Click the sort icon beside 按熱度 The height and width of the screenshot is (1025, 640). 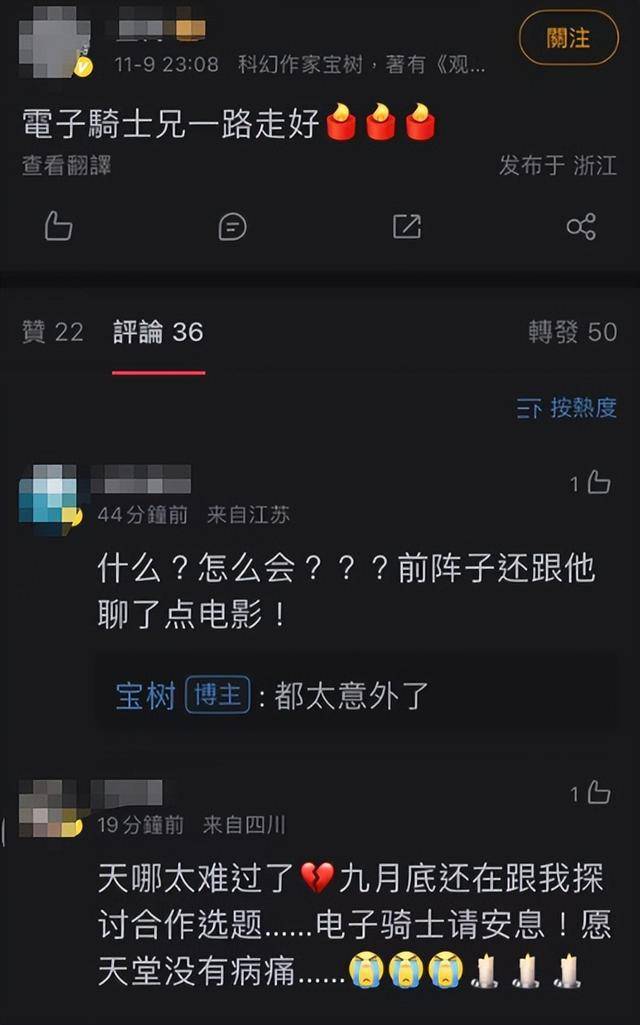tap(529, 409)
